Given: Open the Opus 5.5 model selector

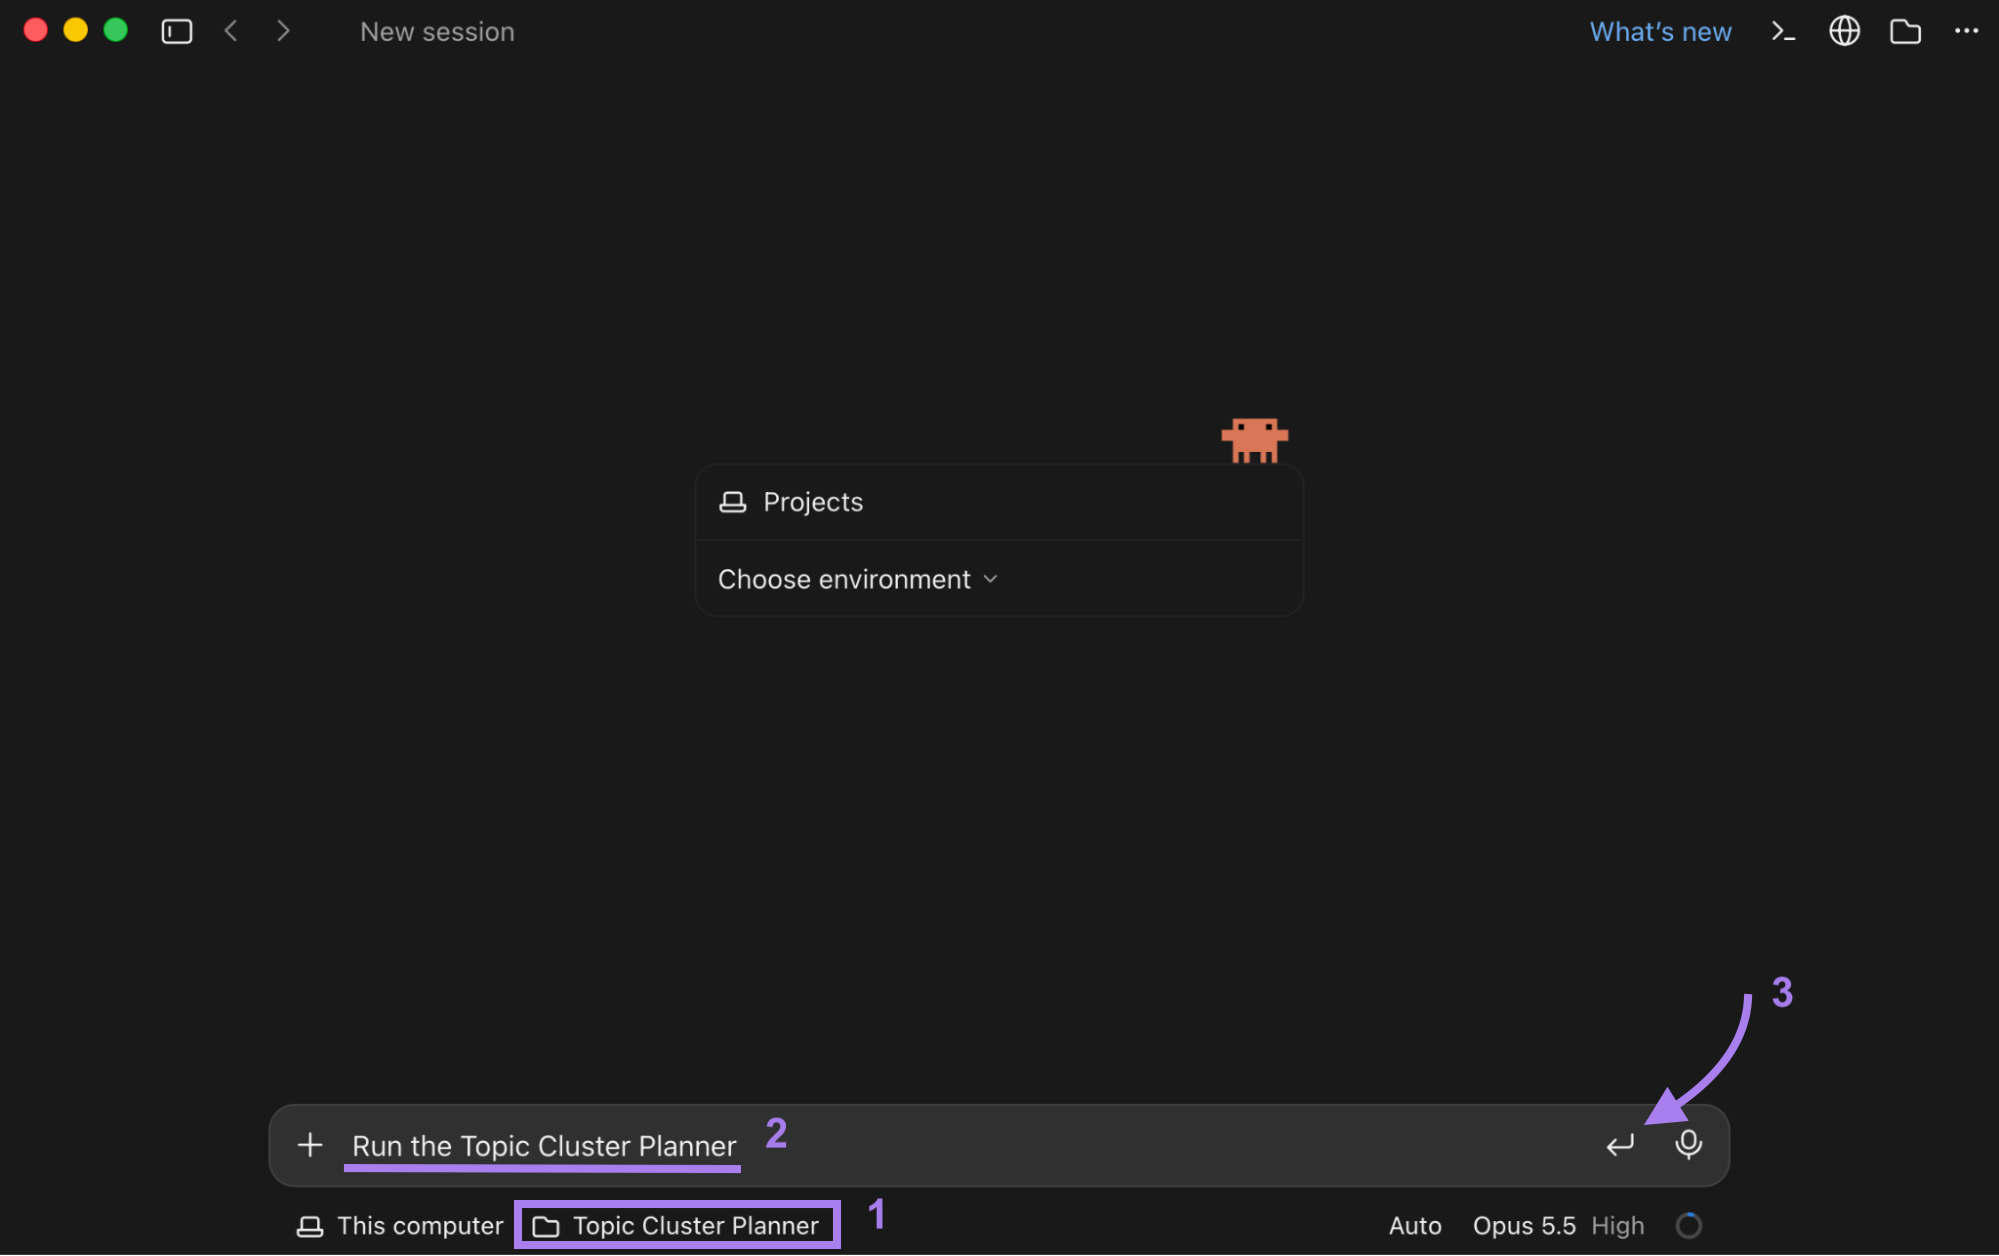Looking at the screenshot, I should coord(1524,1226).
